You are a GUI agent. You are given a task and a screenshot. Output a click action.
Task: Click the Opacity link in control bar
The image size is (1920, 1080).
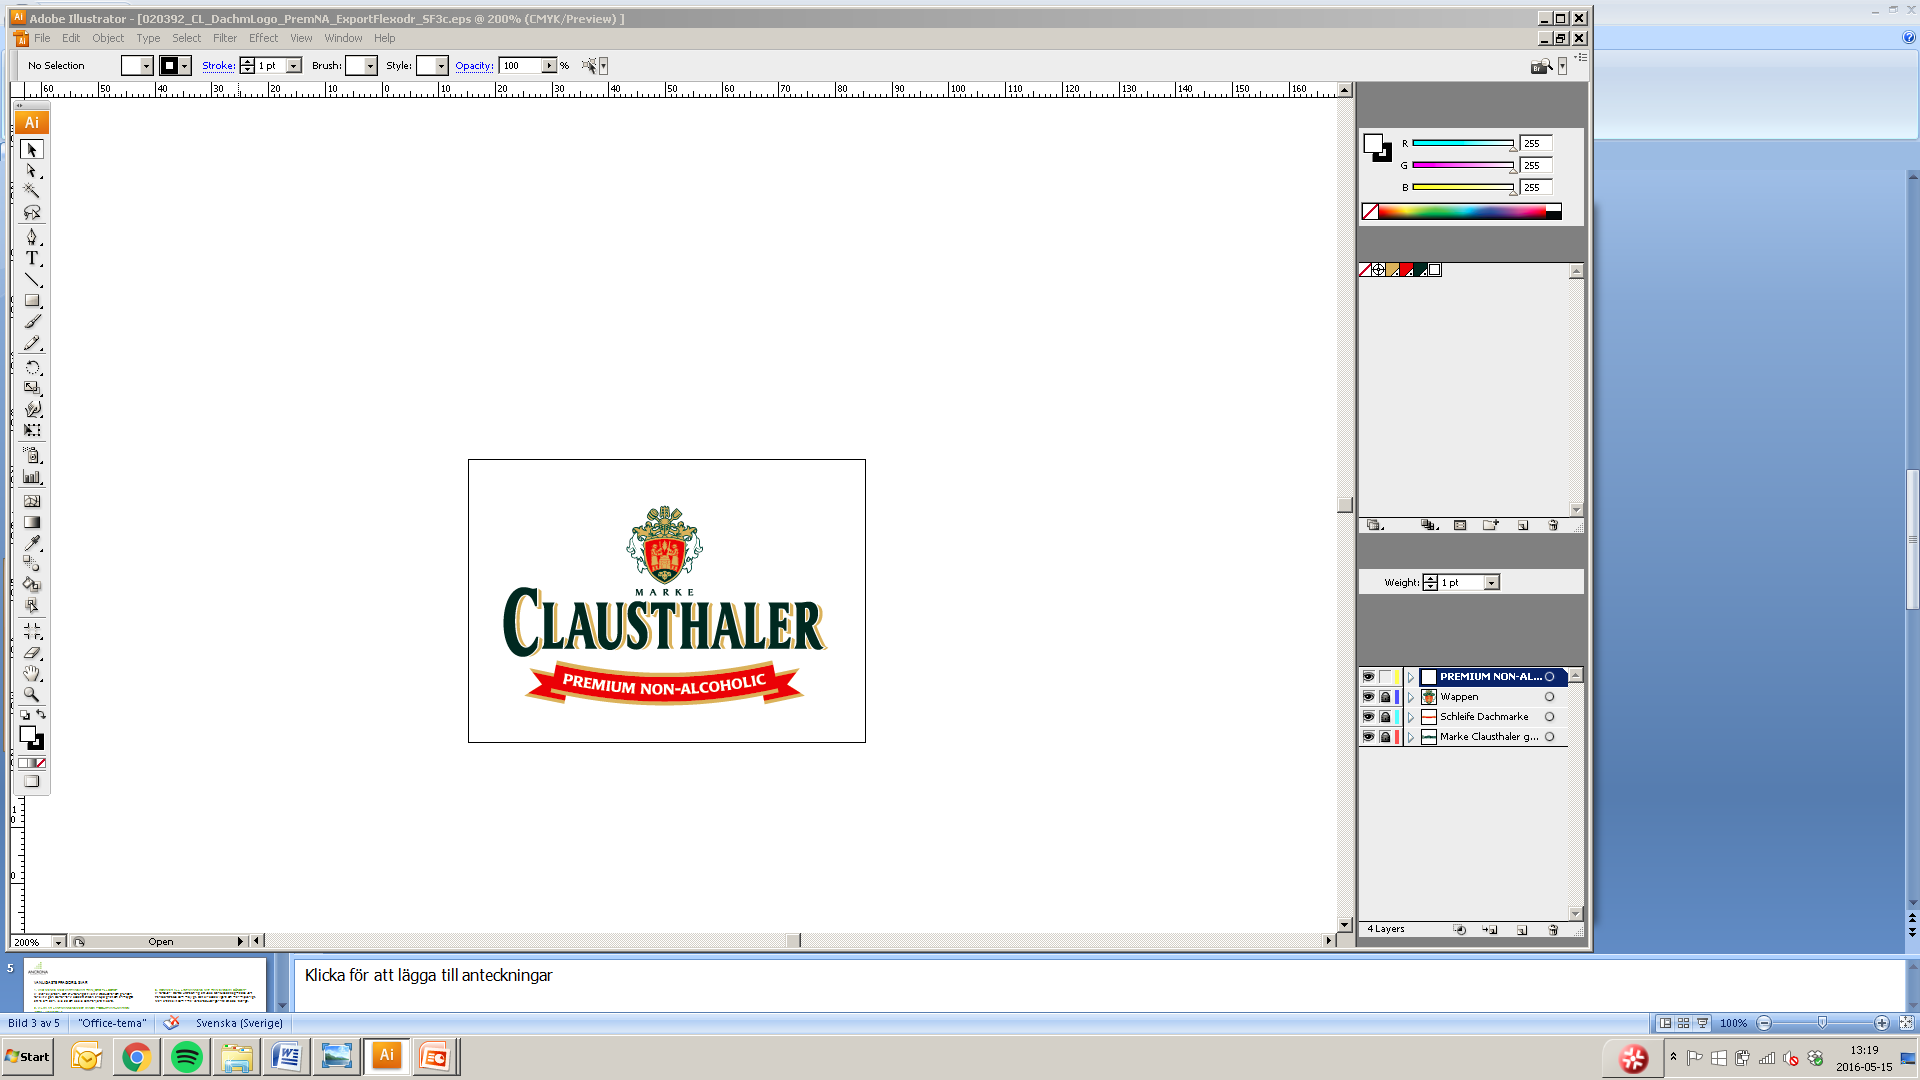(474, 66)
